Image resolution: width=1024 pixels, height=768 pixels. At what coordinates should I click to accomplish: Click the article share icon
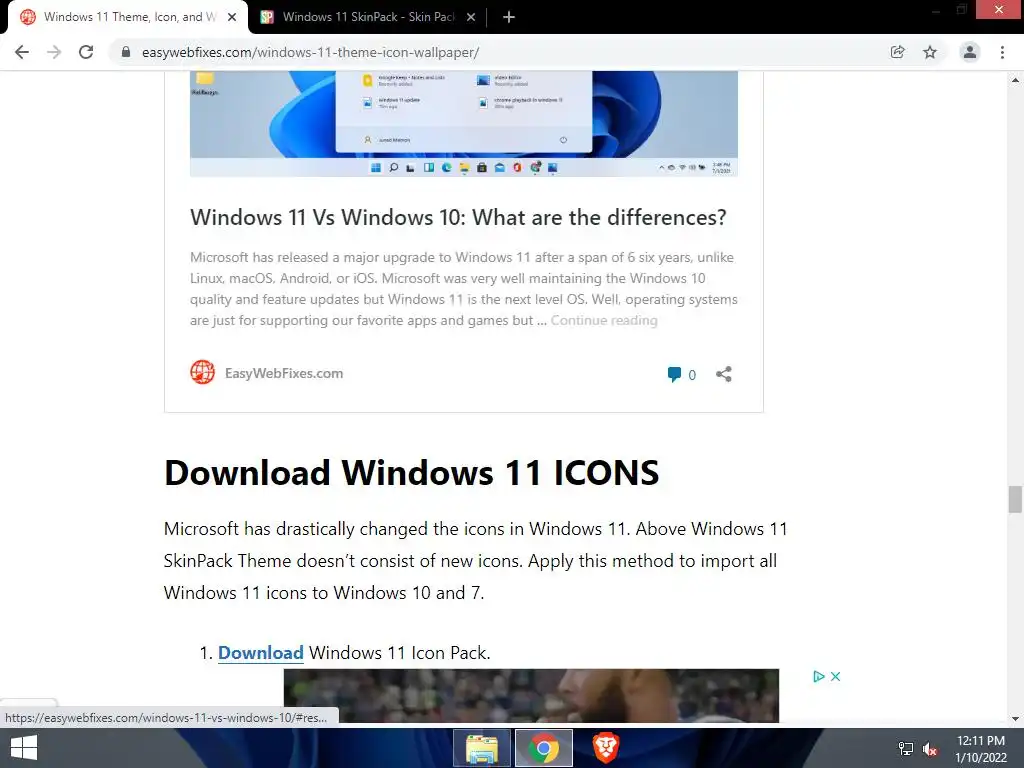pyautogui.click(x=724, y=374)
